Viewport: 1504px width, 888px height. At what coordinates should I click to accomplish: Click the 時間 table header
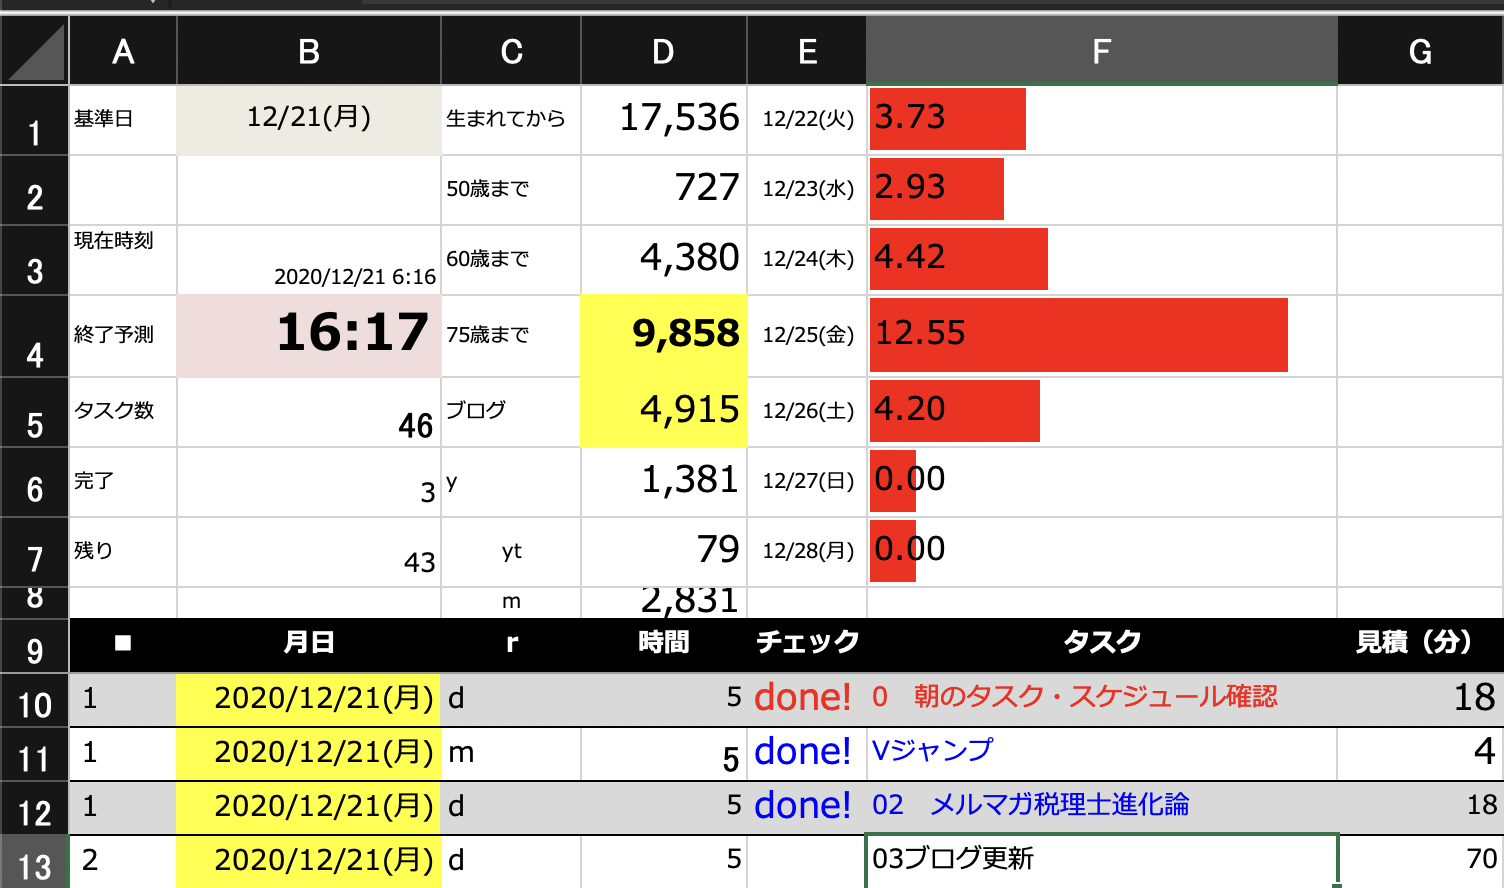[x=664, y=643]
